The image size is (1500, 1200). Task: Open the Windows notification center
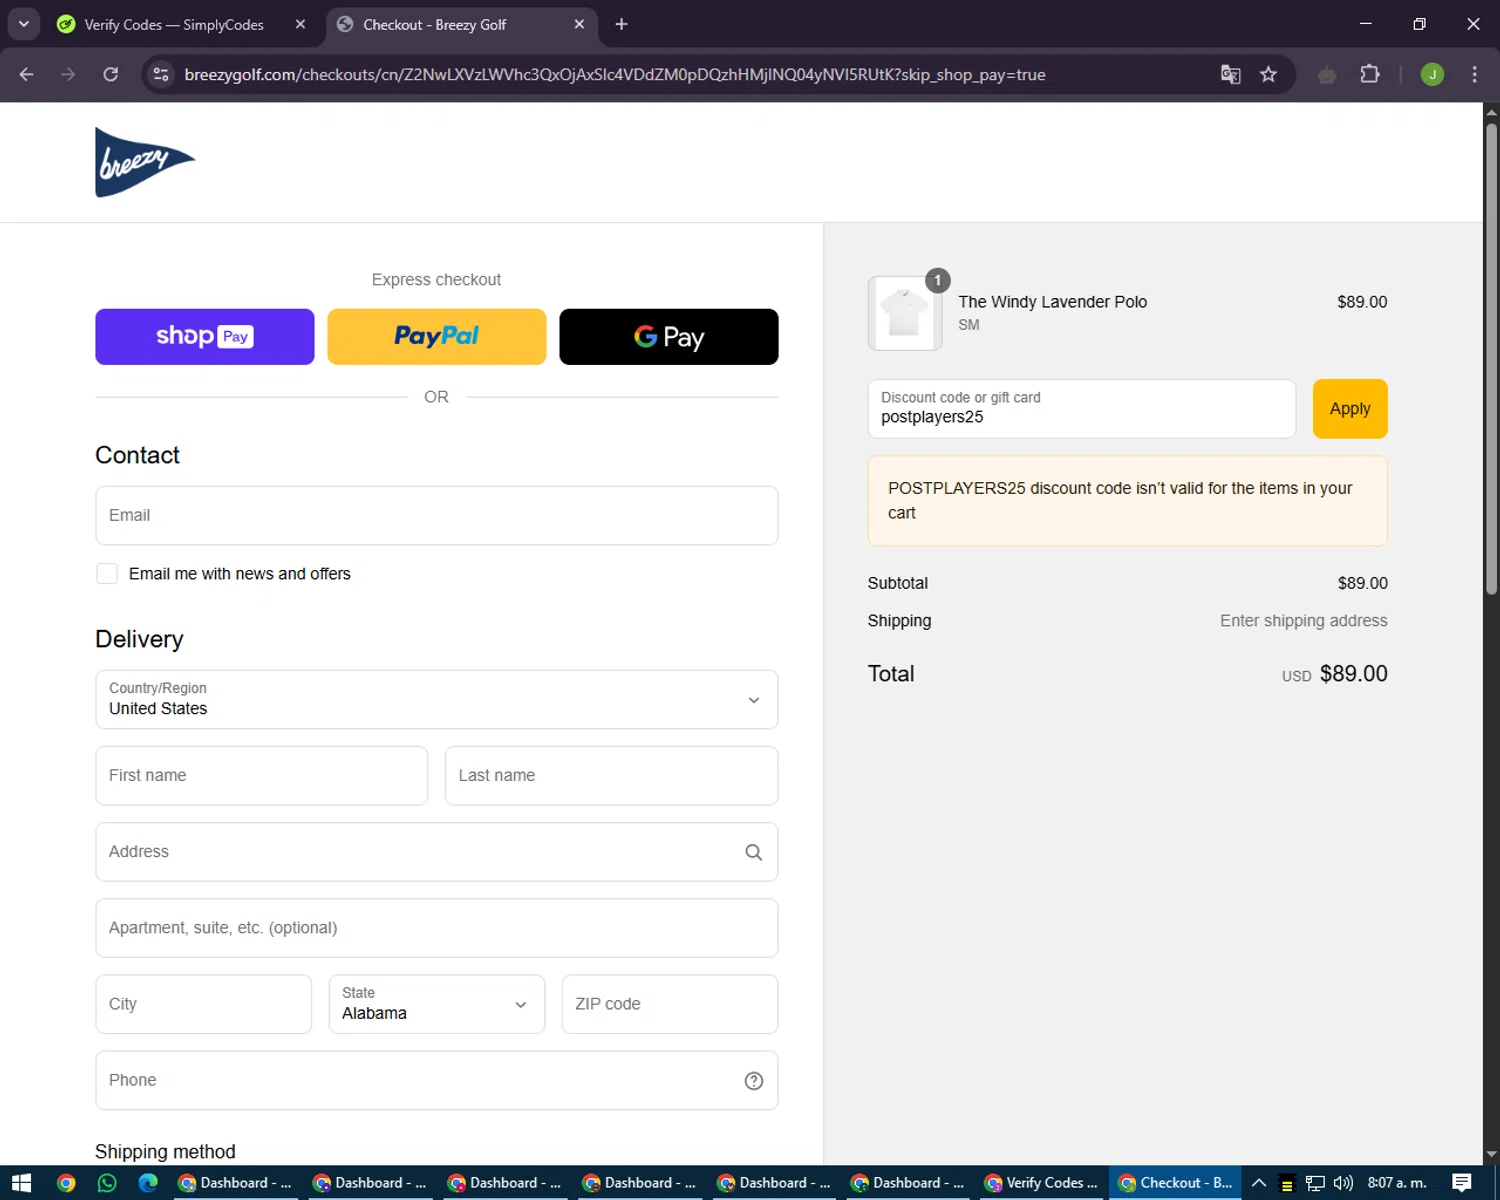[1462, 1183]
